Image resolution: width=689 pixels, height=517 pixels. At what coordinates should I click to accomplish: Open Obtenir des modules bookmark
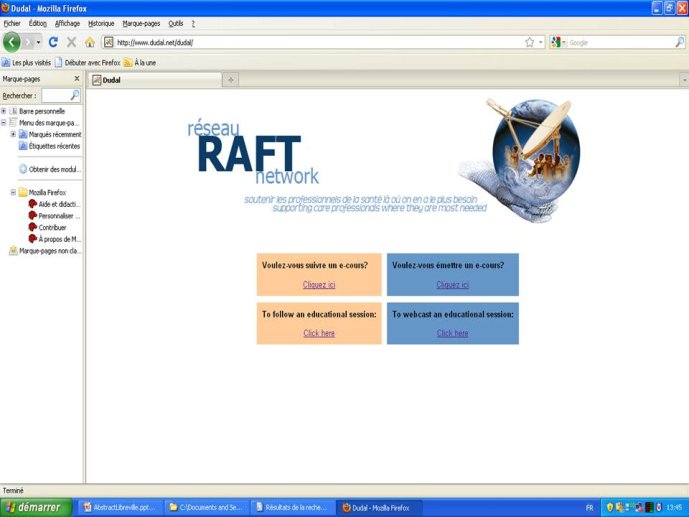(50, 169)
